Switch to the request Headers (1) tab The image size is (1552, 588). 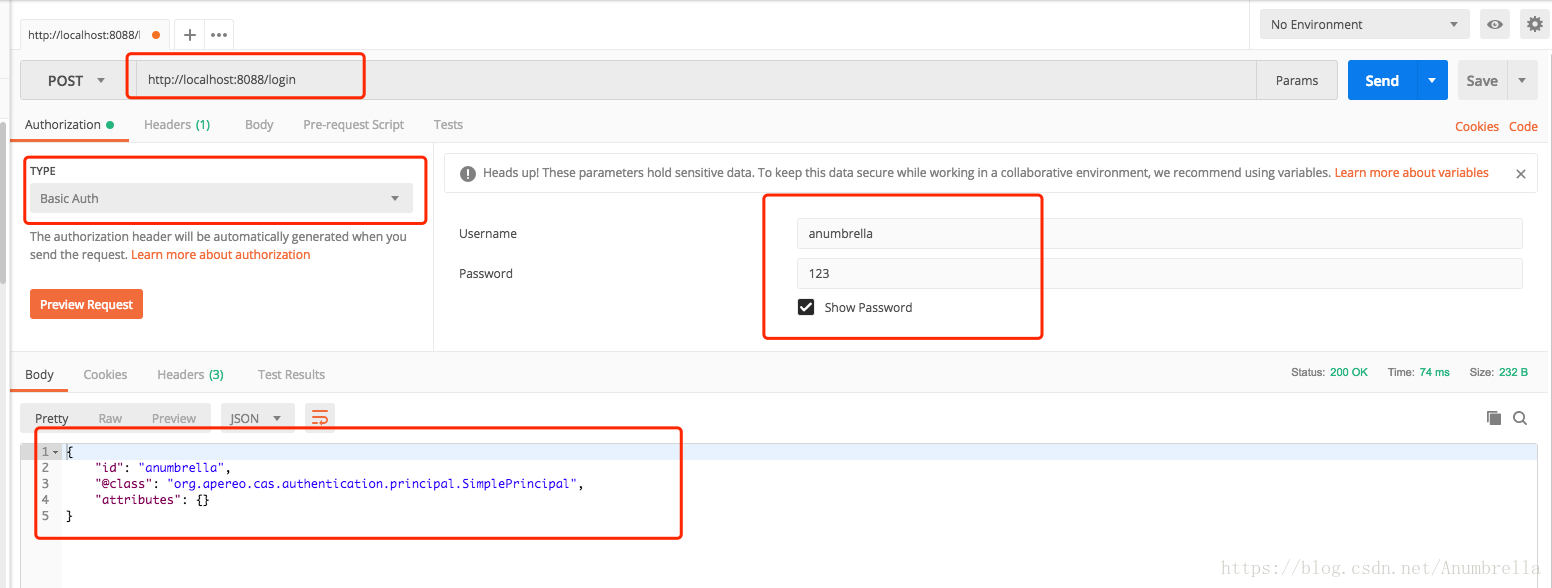coord(177,125)
